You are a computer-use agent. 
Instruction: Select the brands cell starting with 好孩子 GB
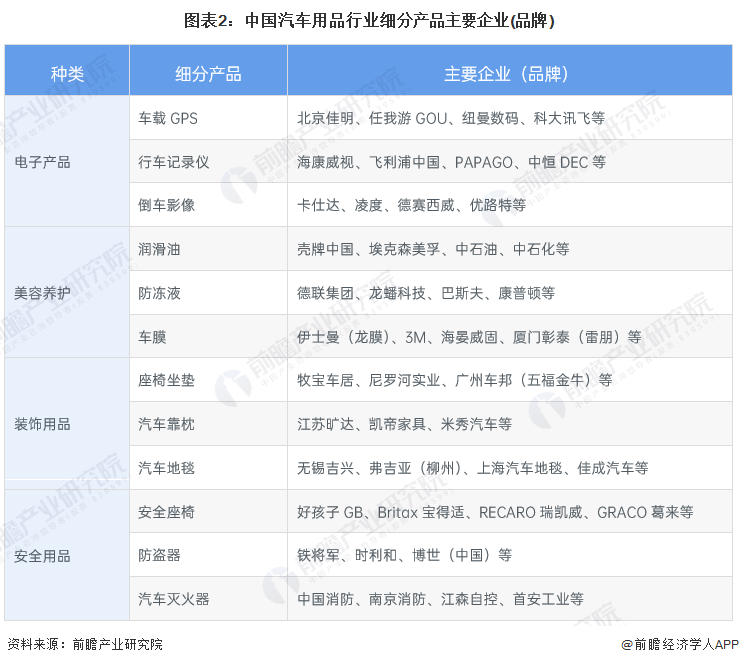pyautogui.click(x=495, y=512)
